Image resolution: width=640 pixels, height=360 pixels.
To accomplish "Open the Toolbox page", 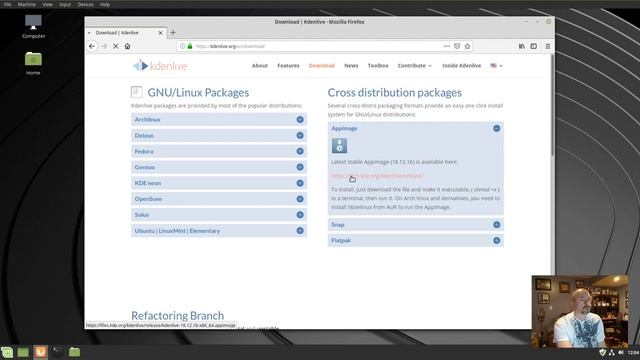I will click(x=378, y=66).
